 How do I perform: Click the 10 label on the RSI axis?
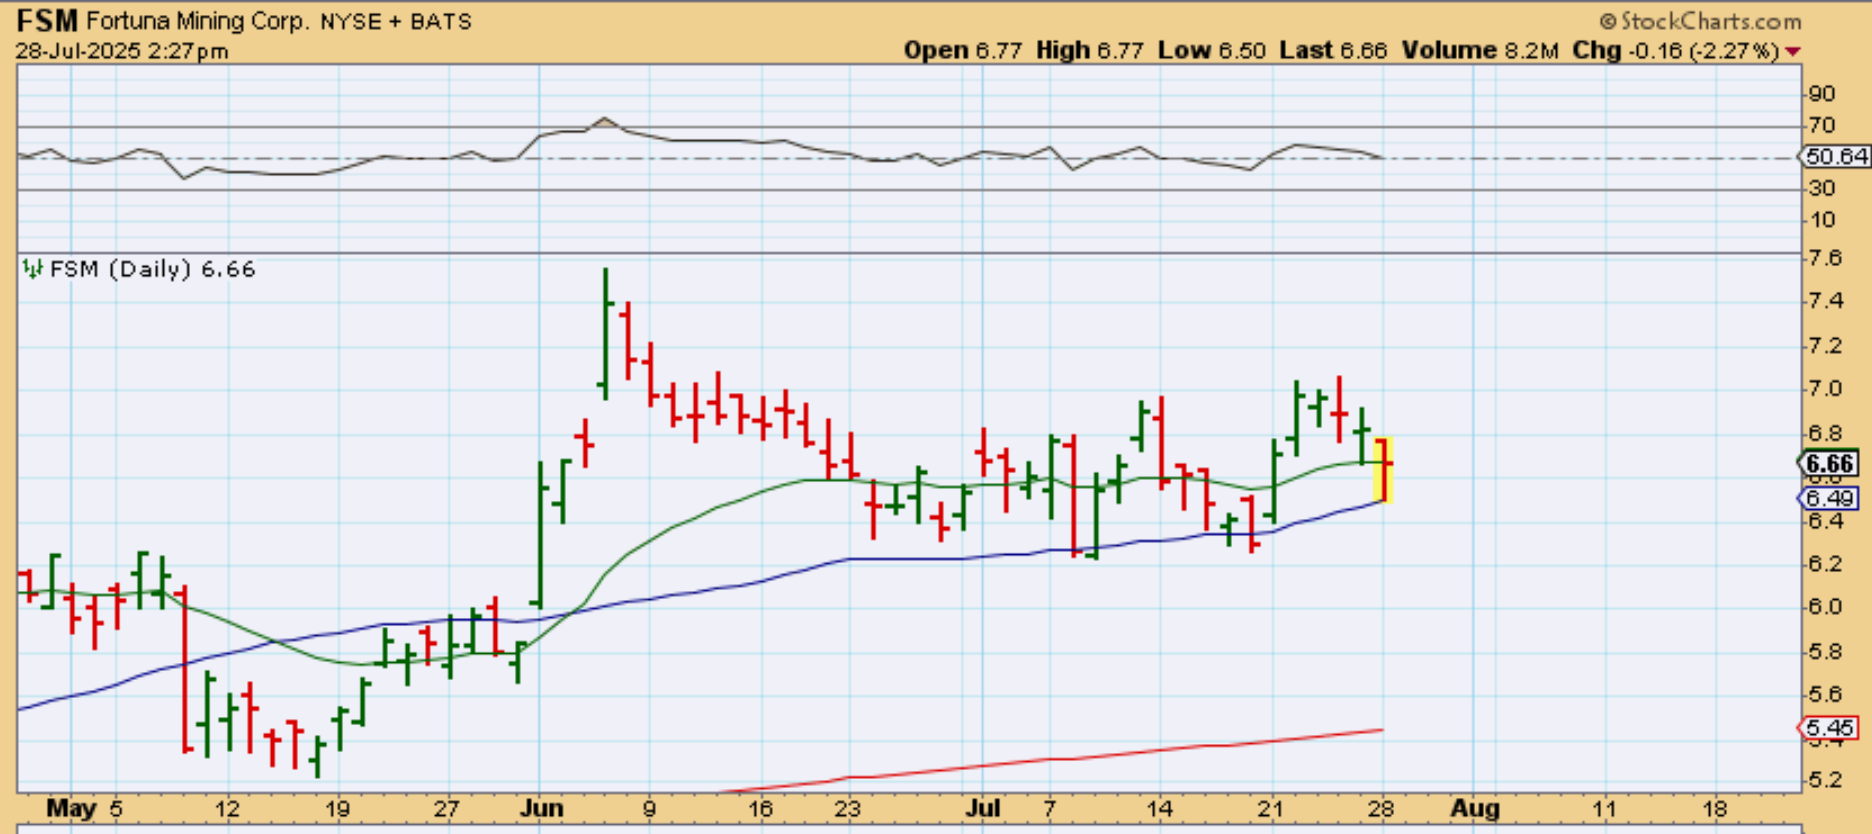click(x=1822, y=220)
